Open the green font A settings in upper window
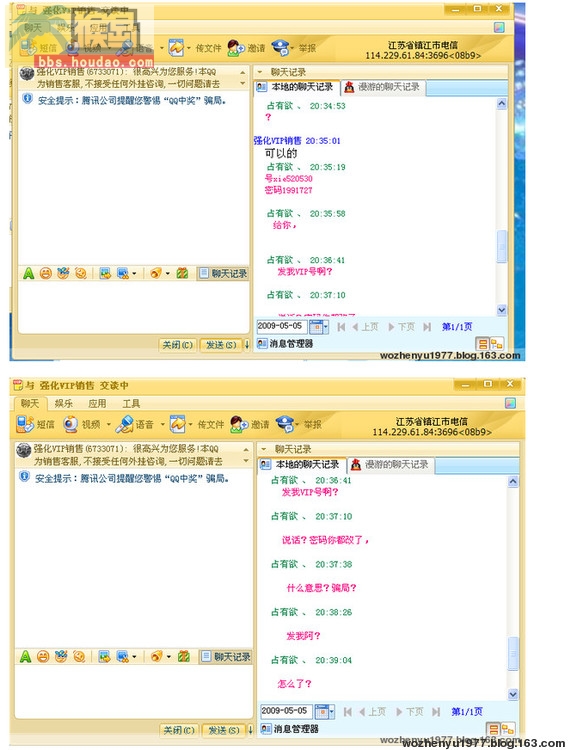This screenshot has width=571, height=750. (x=28, y=273)
